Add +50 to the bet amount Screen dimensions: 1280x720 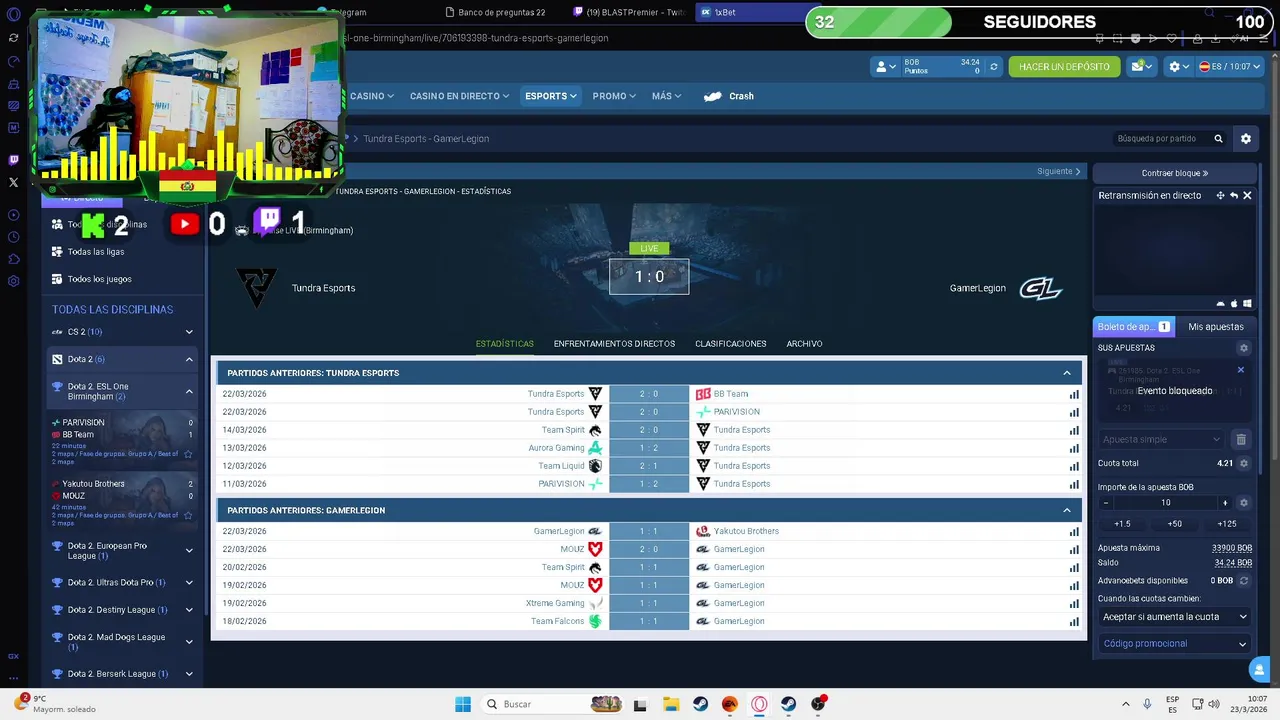(1174, 524)
